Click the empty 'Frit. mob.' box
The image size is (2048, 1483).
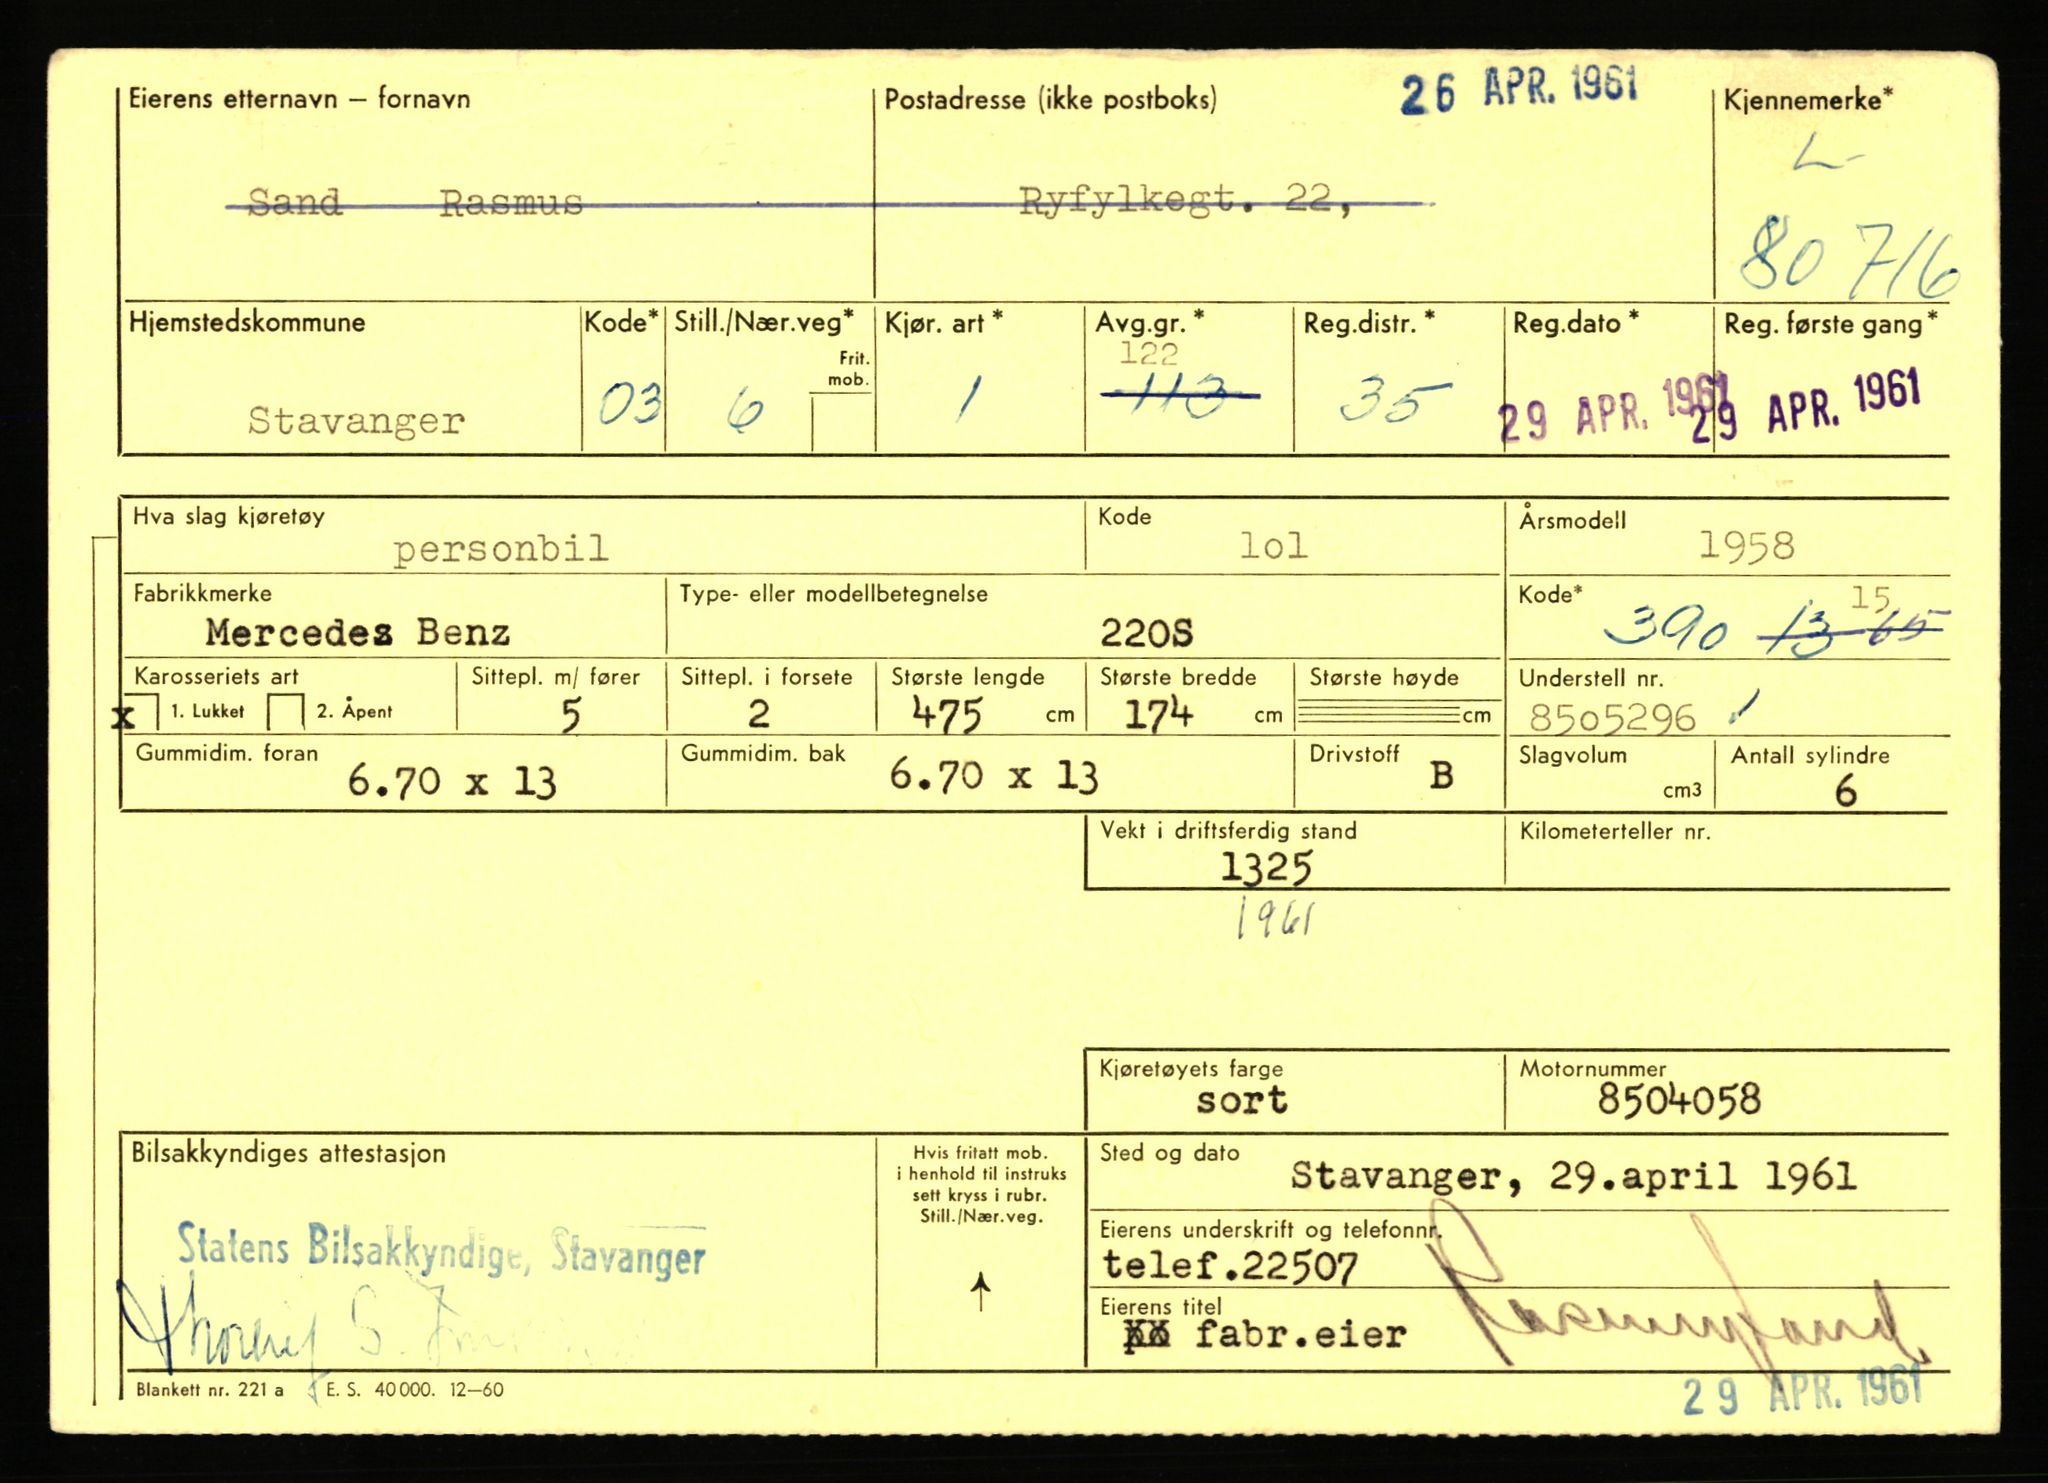(x=842, y=423)
